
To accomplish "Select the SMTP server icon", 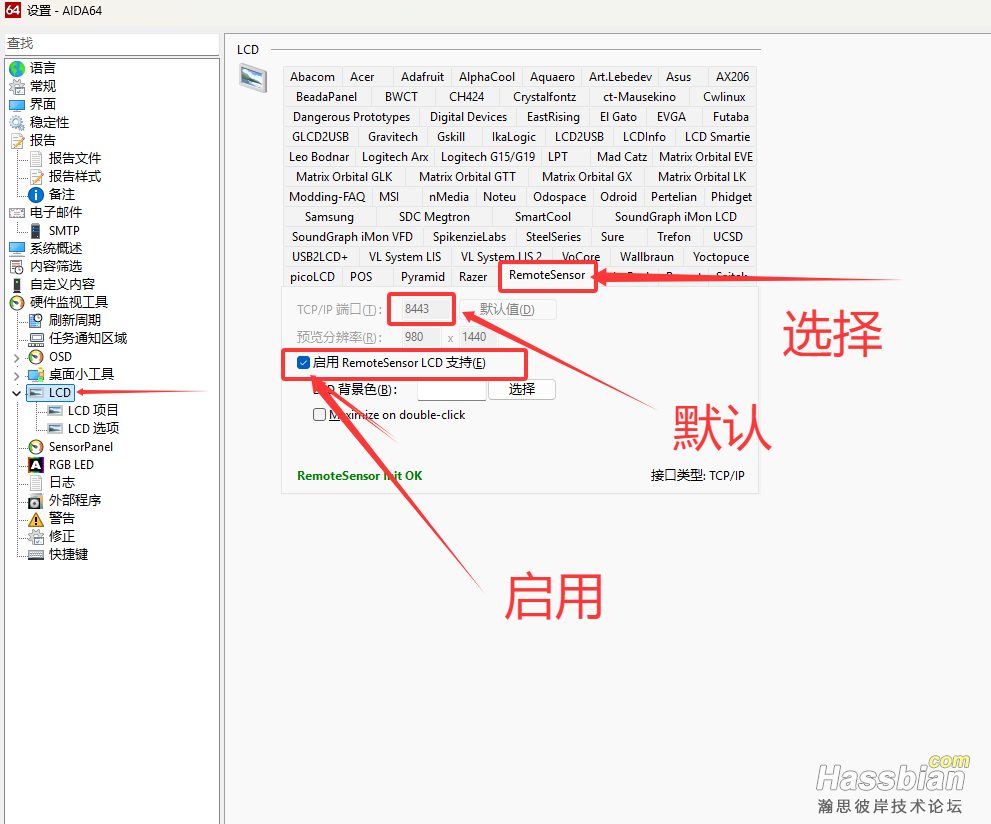I will pos(36,231).
